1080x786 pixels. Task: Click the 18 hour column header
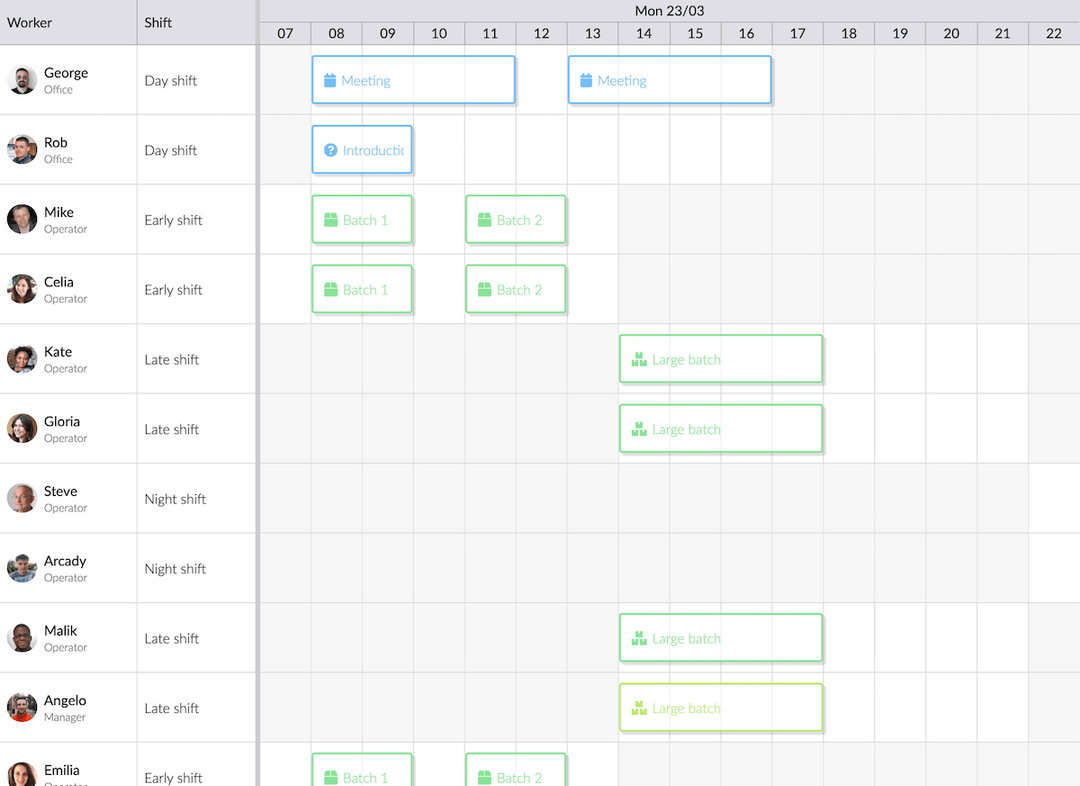coord(848,33)
